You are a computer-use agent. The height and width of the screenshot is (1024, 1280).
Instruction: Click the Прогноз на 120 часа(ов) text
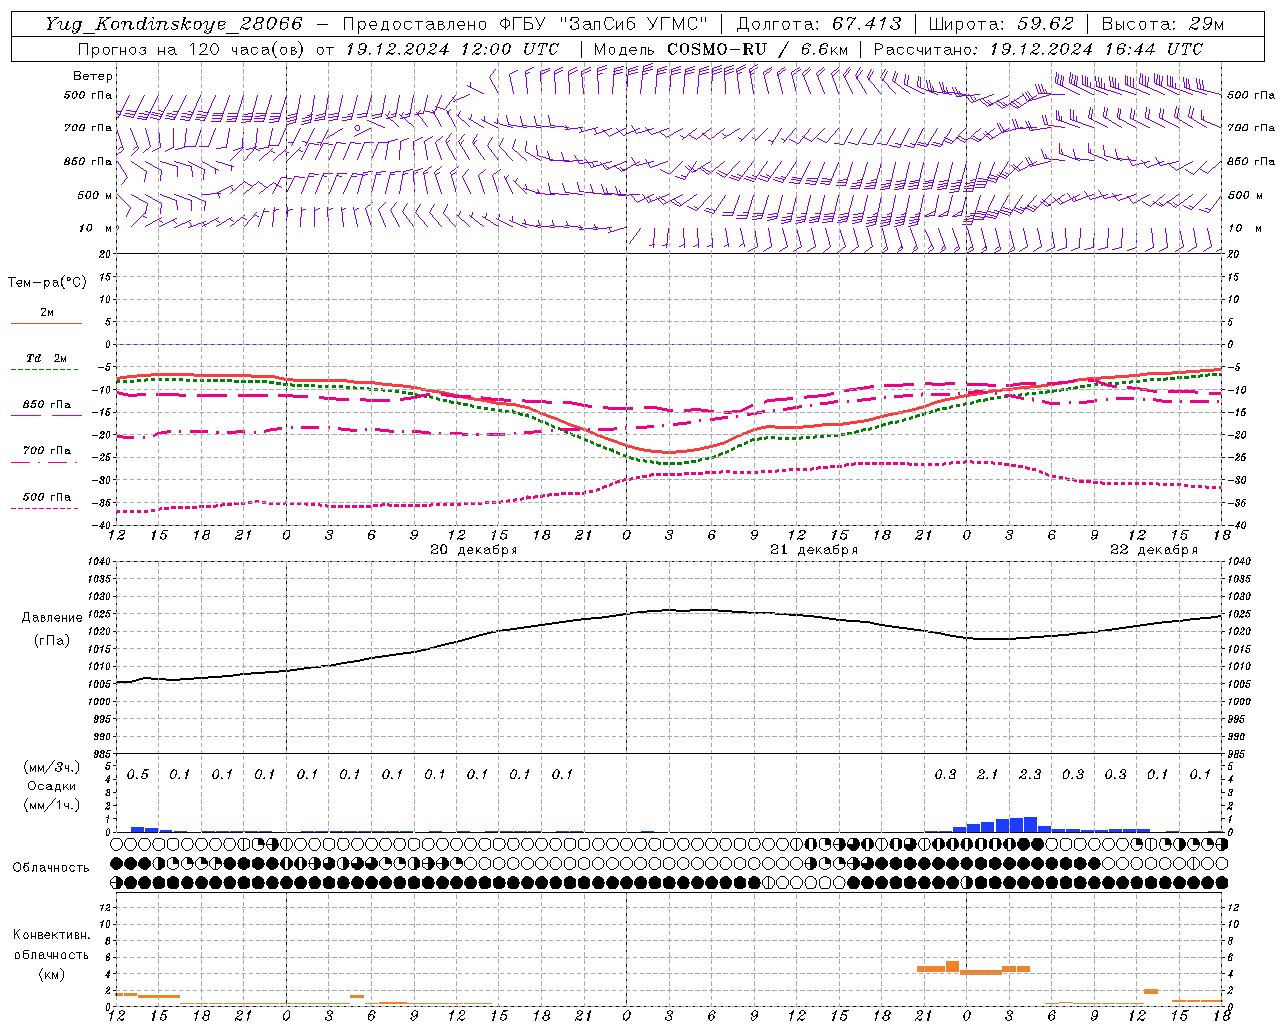coord(192,49)
